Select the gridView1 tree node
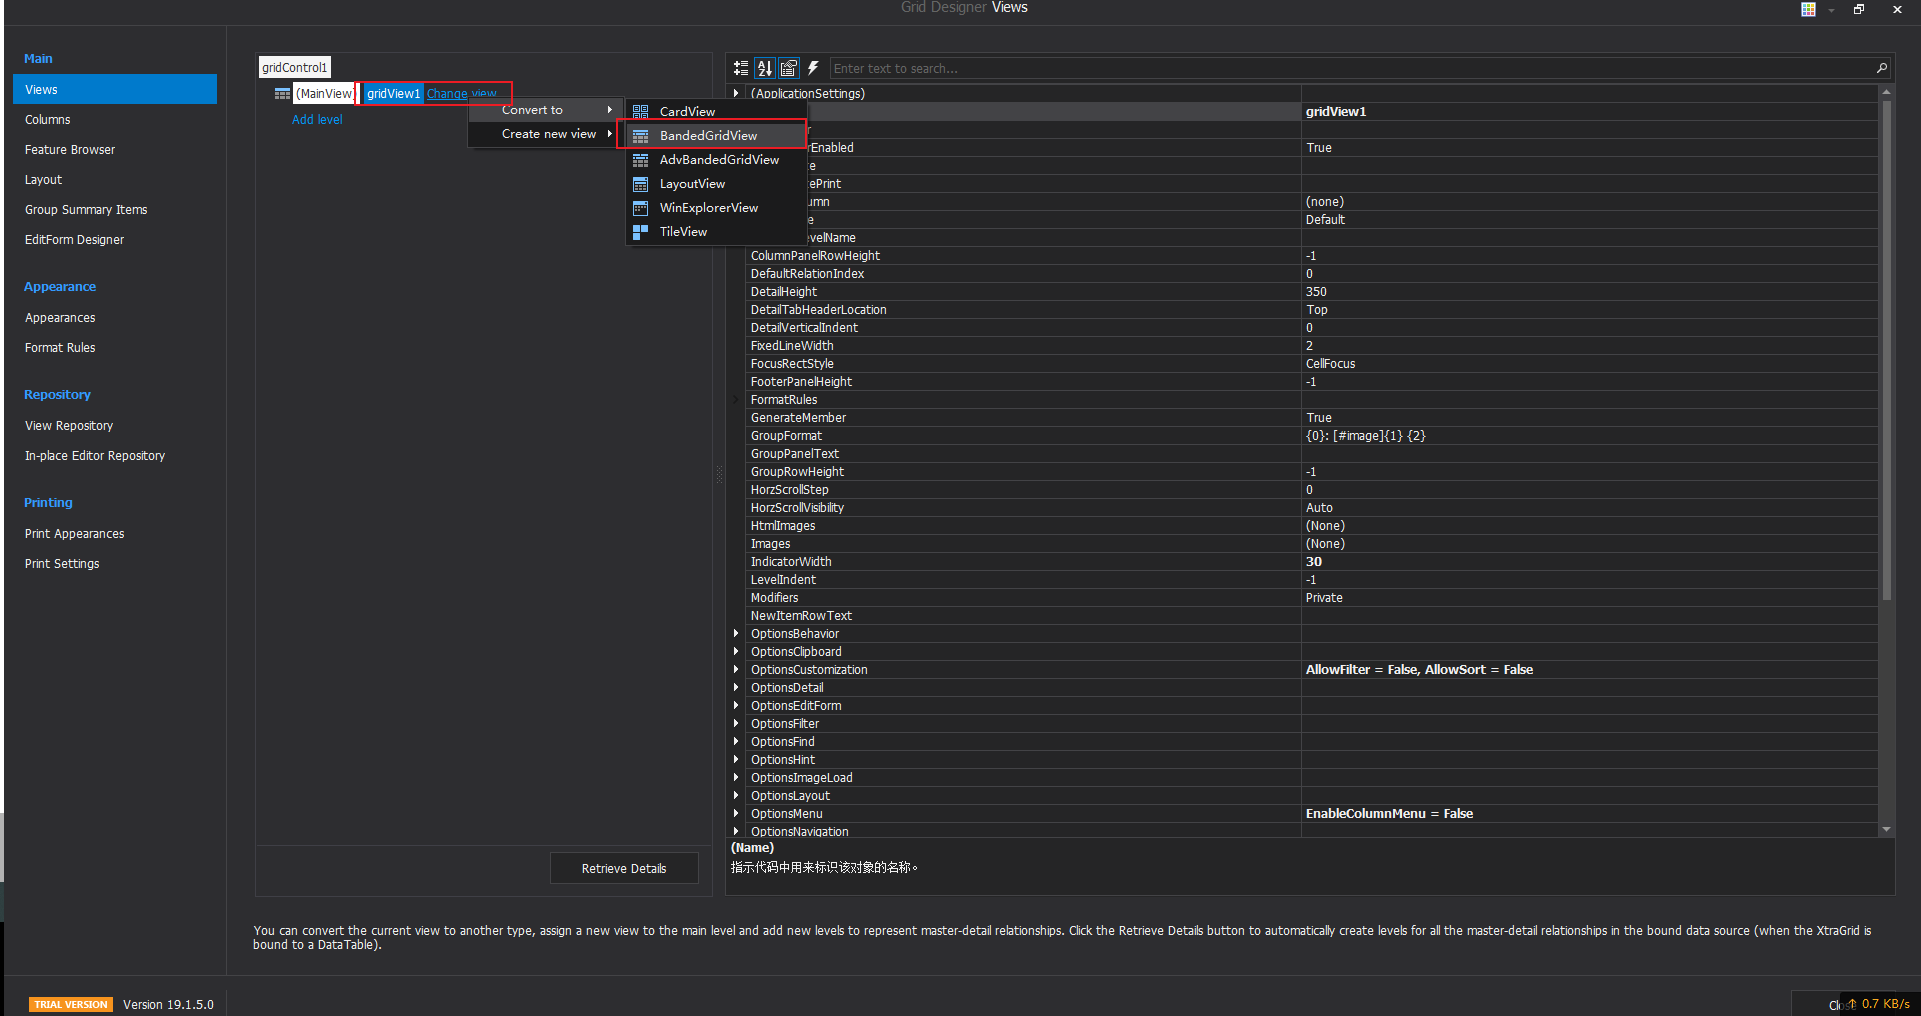This screenshot has width=1921, height=1016. [393, 94]
